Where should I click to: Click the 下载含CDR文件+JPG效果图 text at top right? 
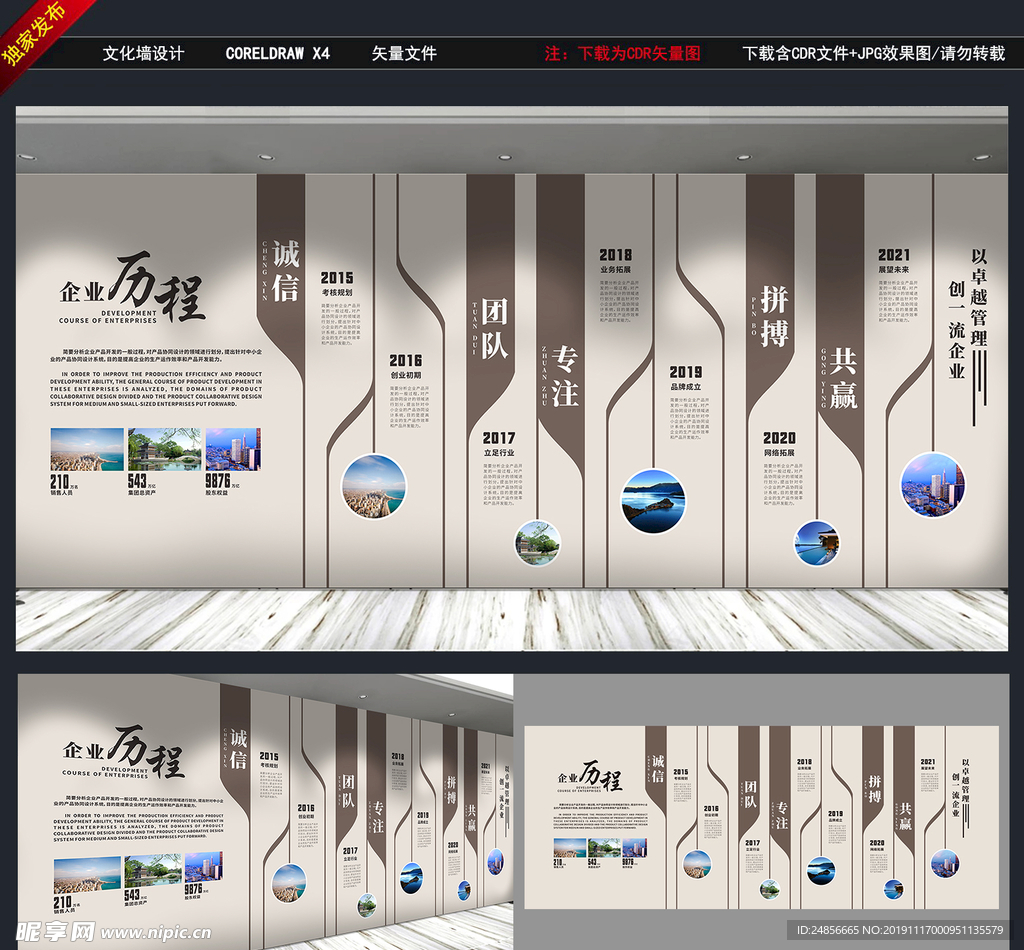[x=873, y=53]
